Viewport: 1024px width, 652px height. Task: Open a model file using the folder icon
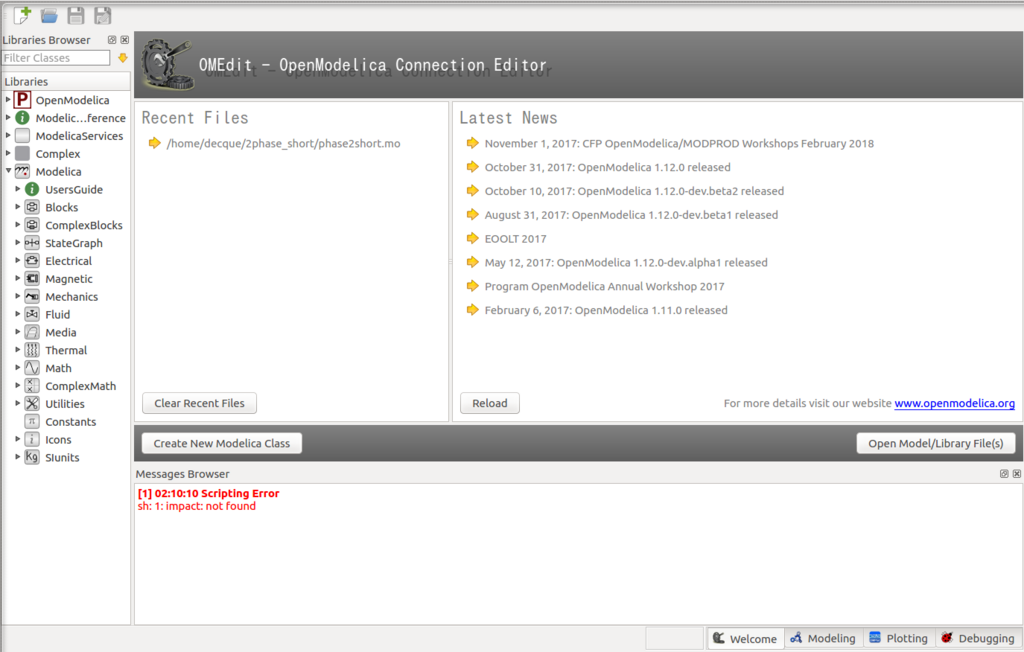click(49, 16)
